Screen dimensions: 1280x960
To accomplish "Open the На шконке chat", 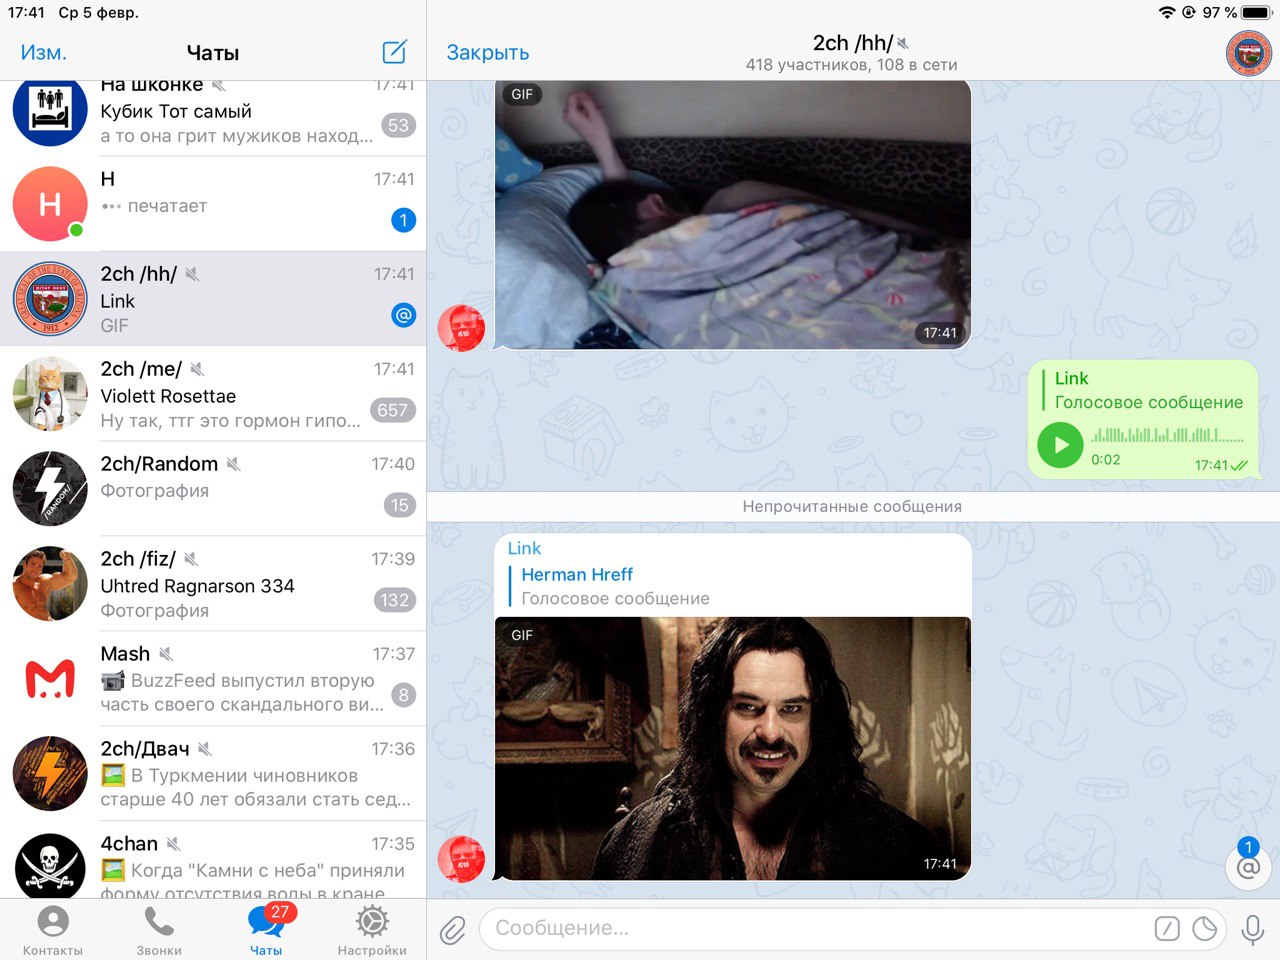I will tap(213, 118).
